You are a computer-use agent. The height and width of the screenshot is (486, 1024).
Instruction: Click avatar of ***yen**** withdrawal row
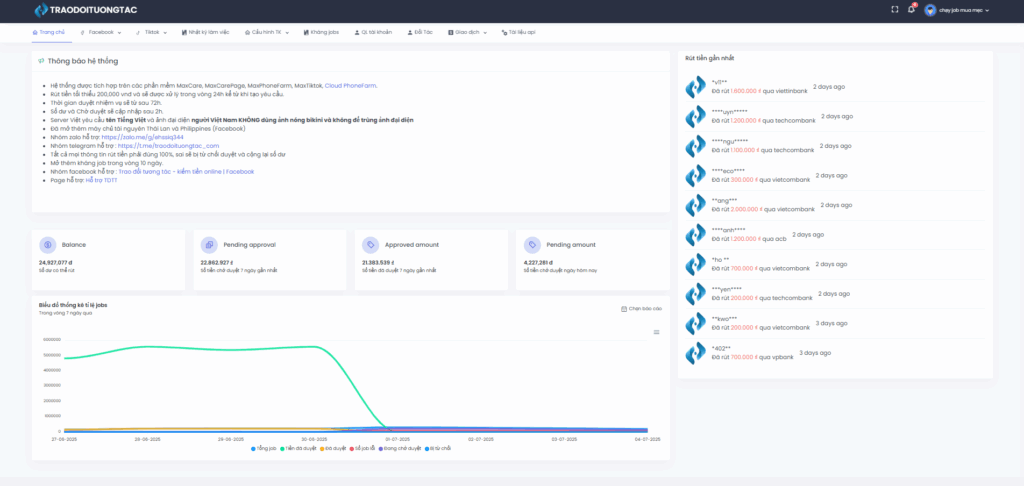(696, 294)
